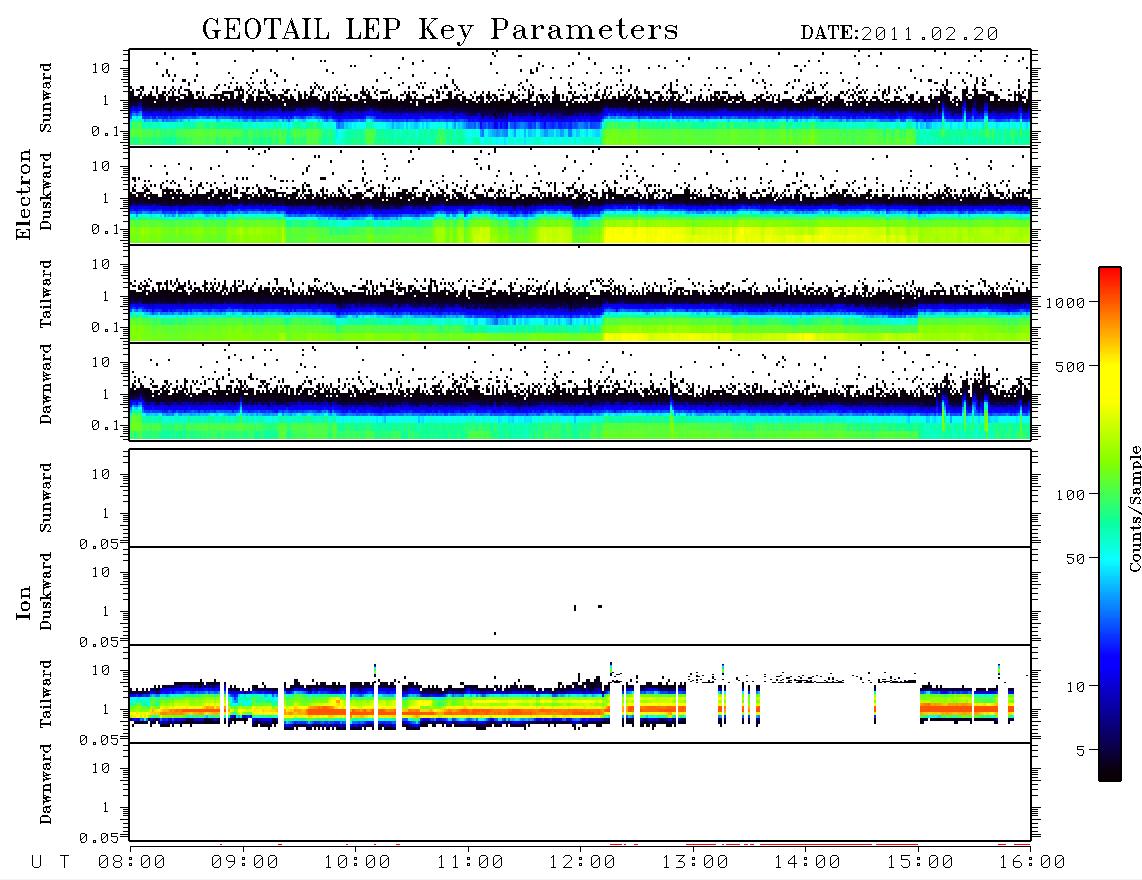
Task: Click the 16:00 time tick label
Action: coord(1032,863)
